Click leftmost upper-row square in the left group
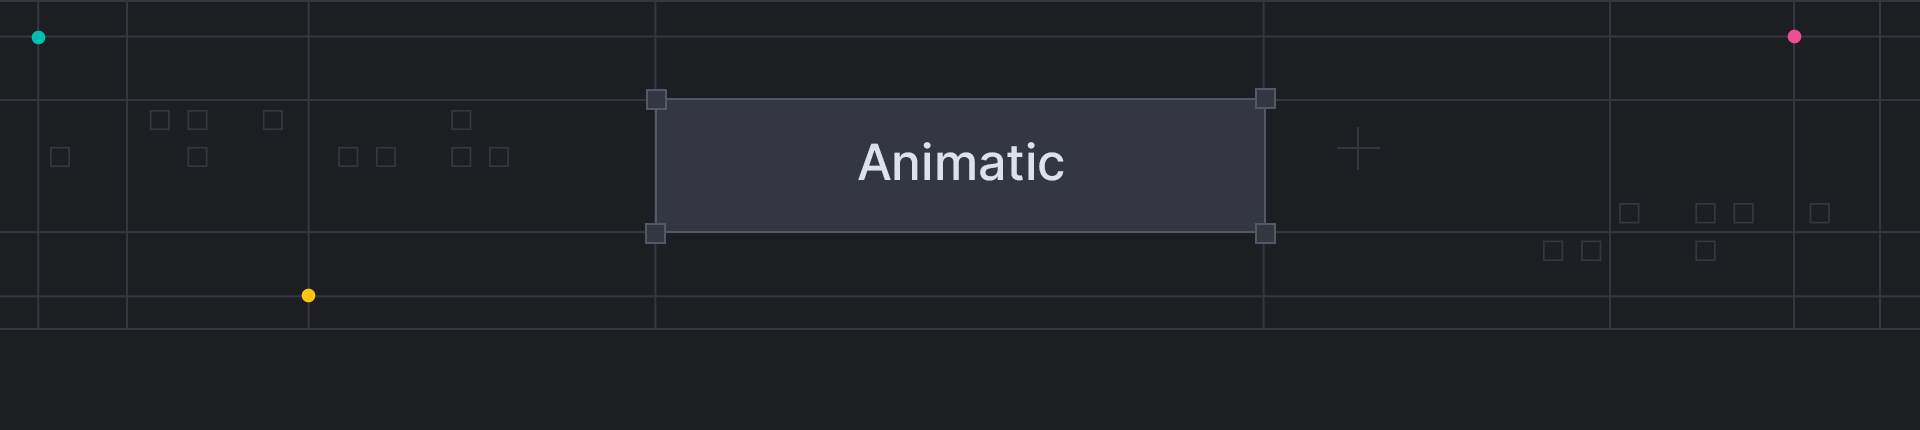Screen dimensions: 1920x430 click(160, 120)
